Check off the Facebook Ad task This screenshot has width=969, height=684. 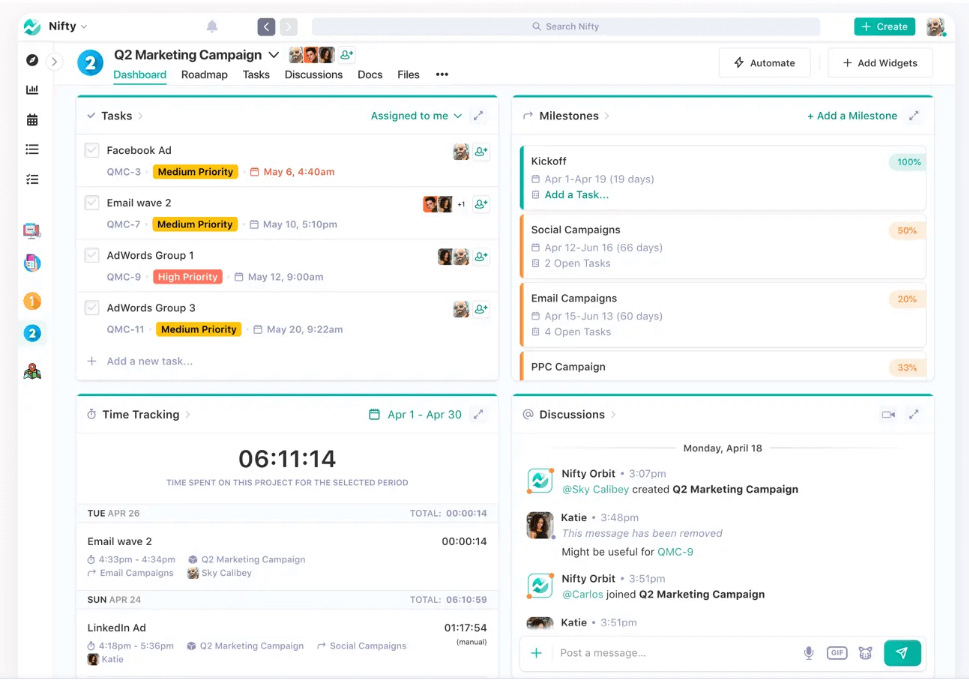tap(92, 150)
